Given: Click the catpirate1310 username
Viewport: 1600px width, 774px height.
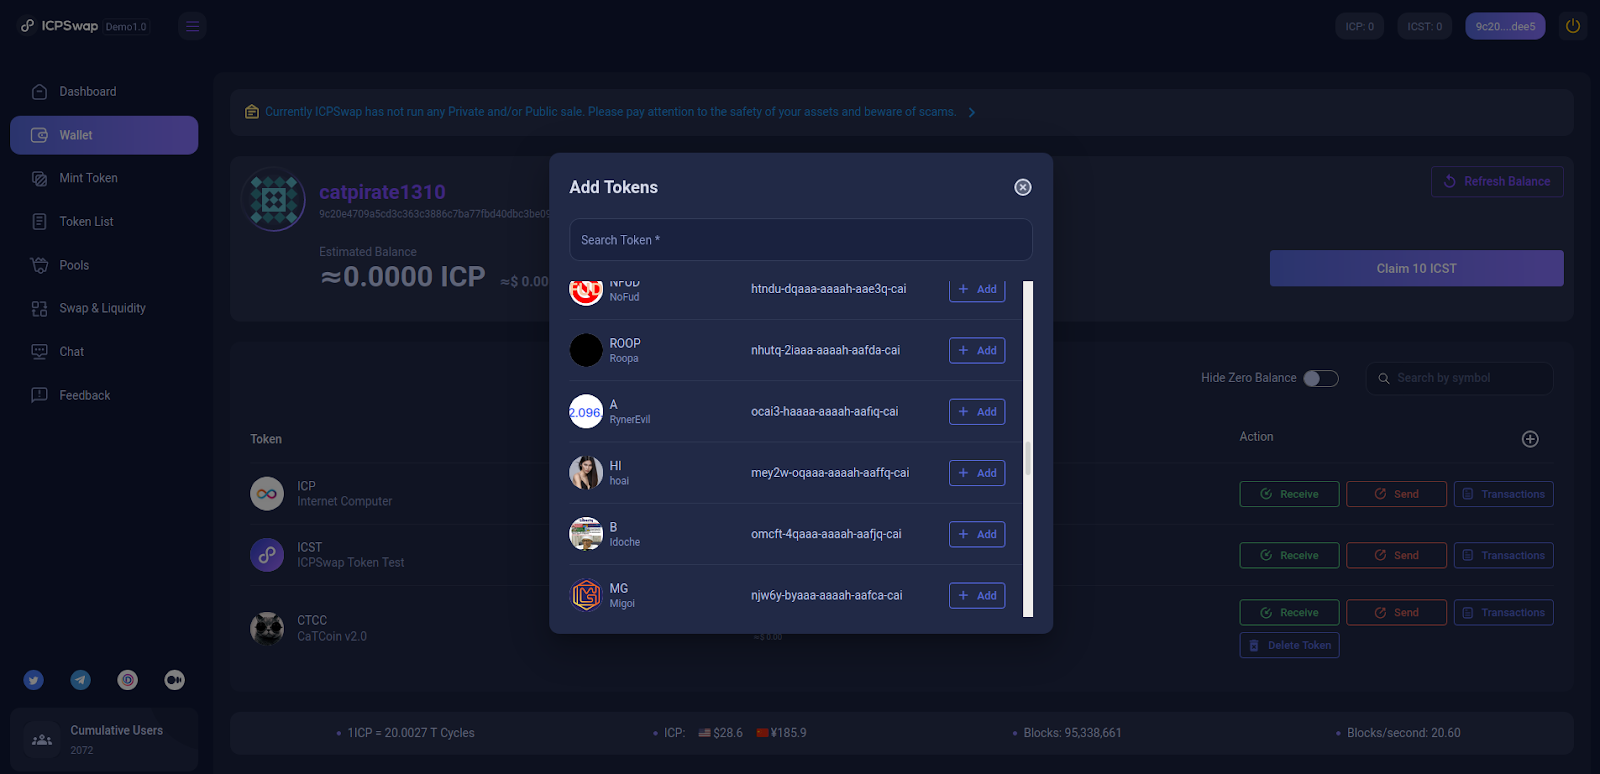Looking at the screenshot, I should 382,192.
